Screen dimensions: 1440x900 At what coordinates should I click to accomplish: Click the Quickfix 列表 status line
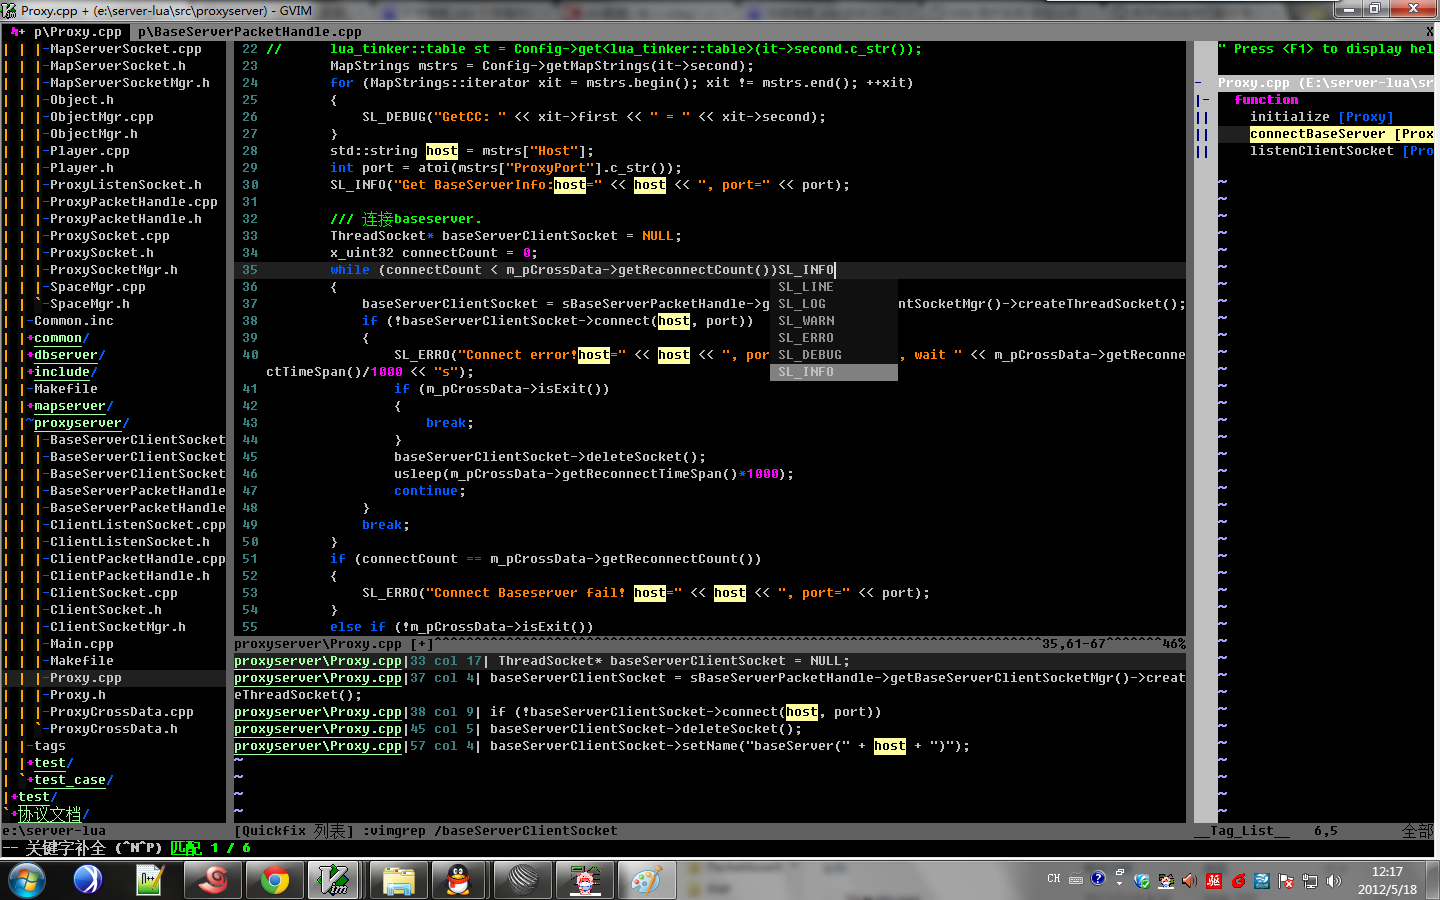[710, 831]
